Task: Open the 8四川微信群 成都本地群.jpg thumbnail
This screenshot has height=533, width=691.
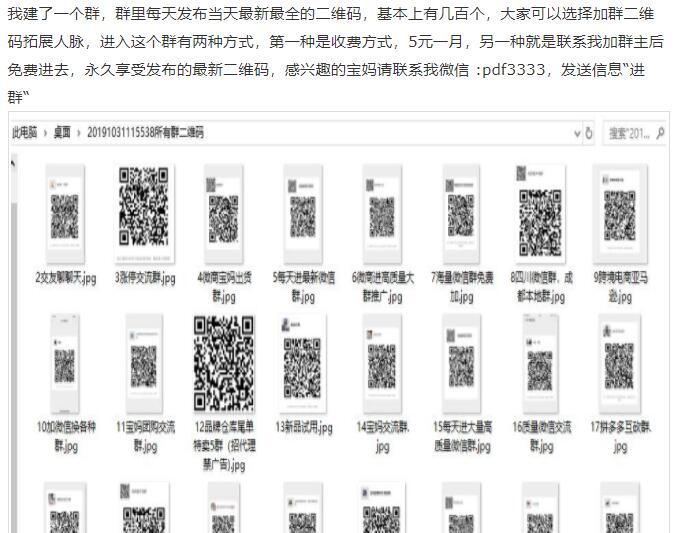Action: (x=540, y=214)
